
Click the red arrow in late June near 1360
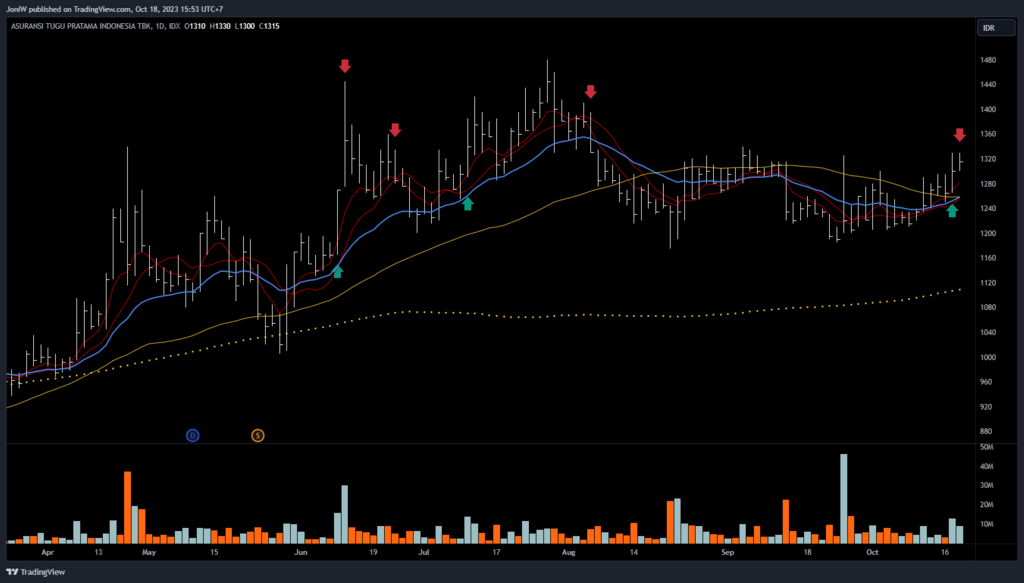click(395, 130)
